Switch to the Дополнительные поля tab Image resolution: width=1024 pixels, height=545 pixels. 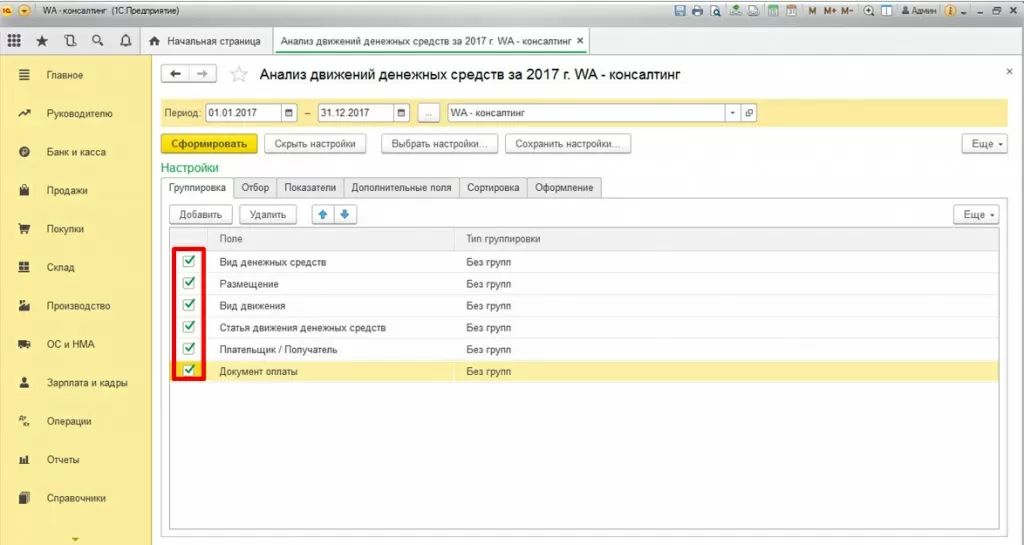point(401,187)
